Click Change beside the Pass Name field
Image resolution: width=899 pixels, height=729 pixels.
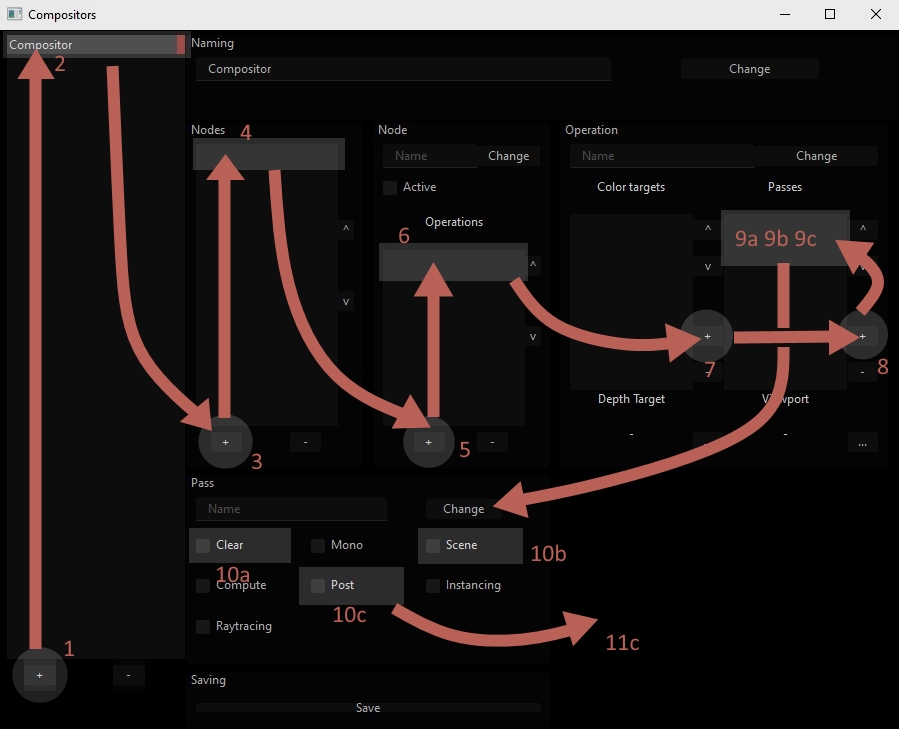click(463, 509)
